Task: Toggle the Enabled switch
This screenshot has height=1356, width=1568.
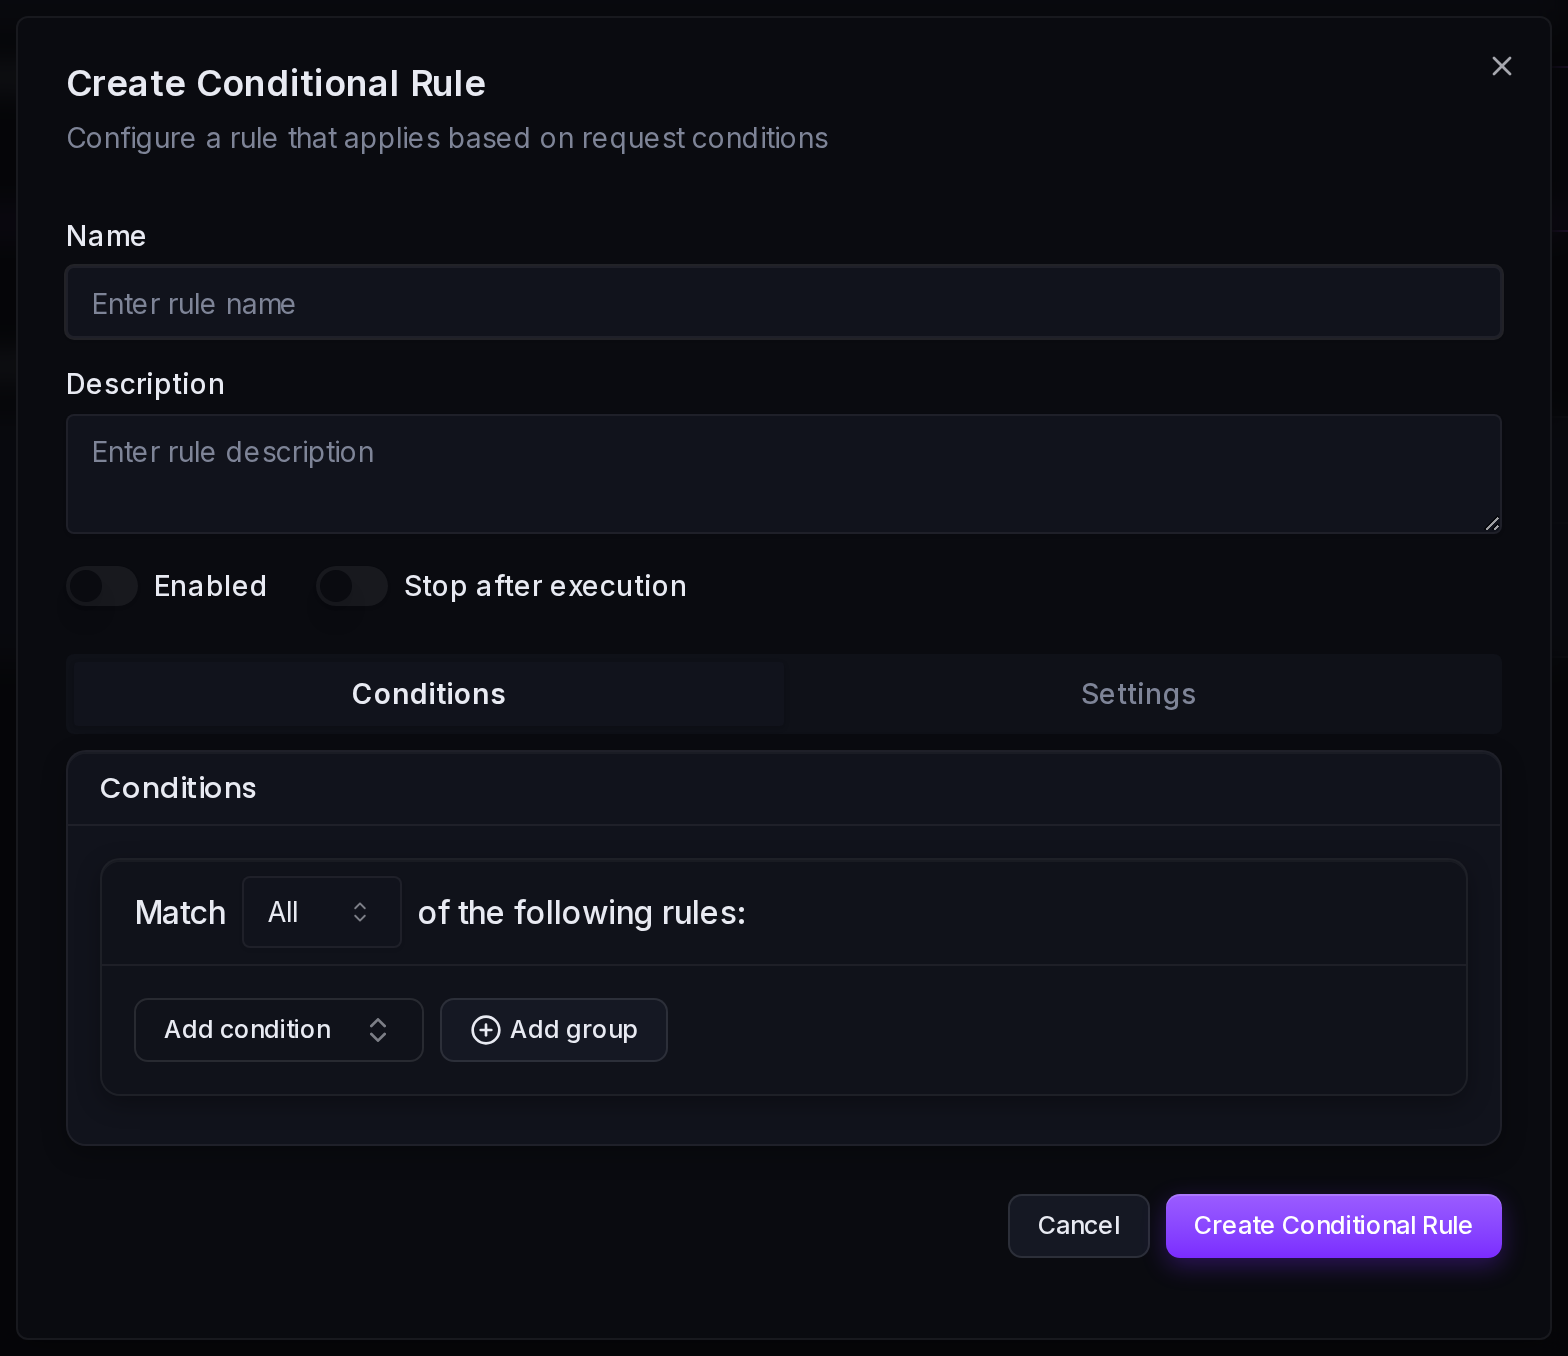Action: [102, 586]
